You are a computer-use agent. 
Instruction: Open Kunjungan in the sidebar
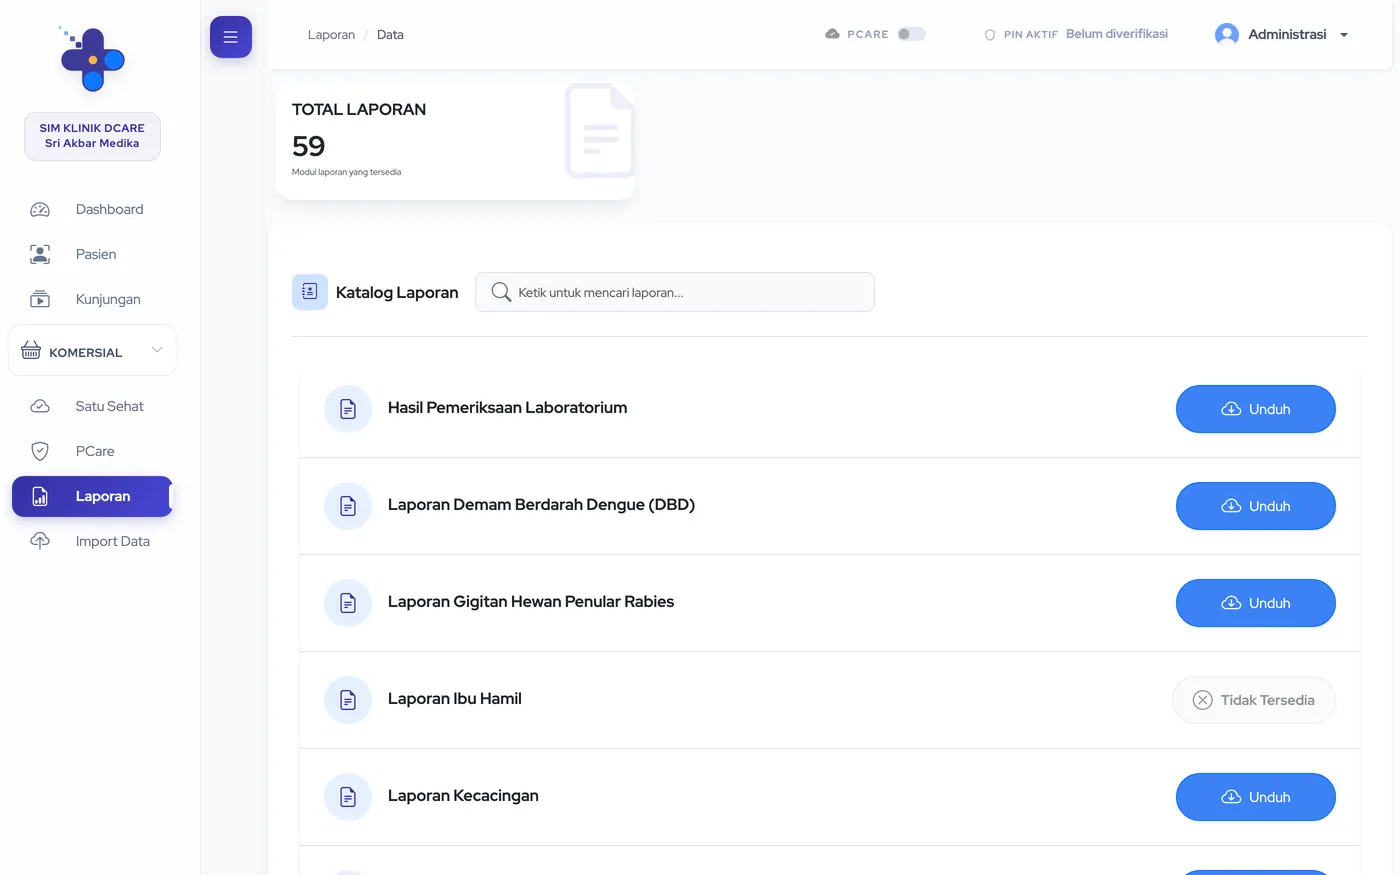92,300
